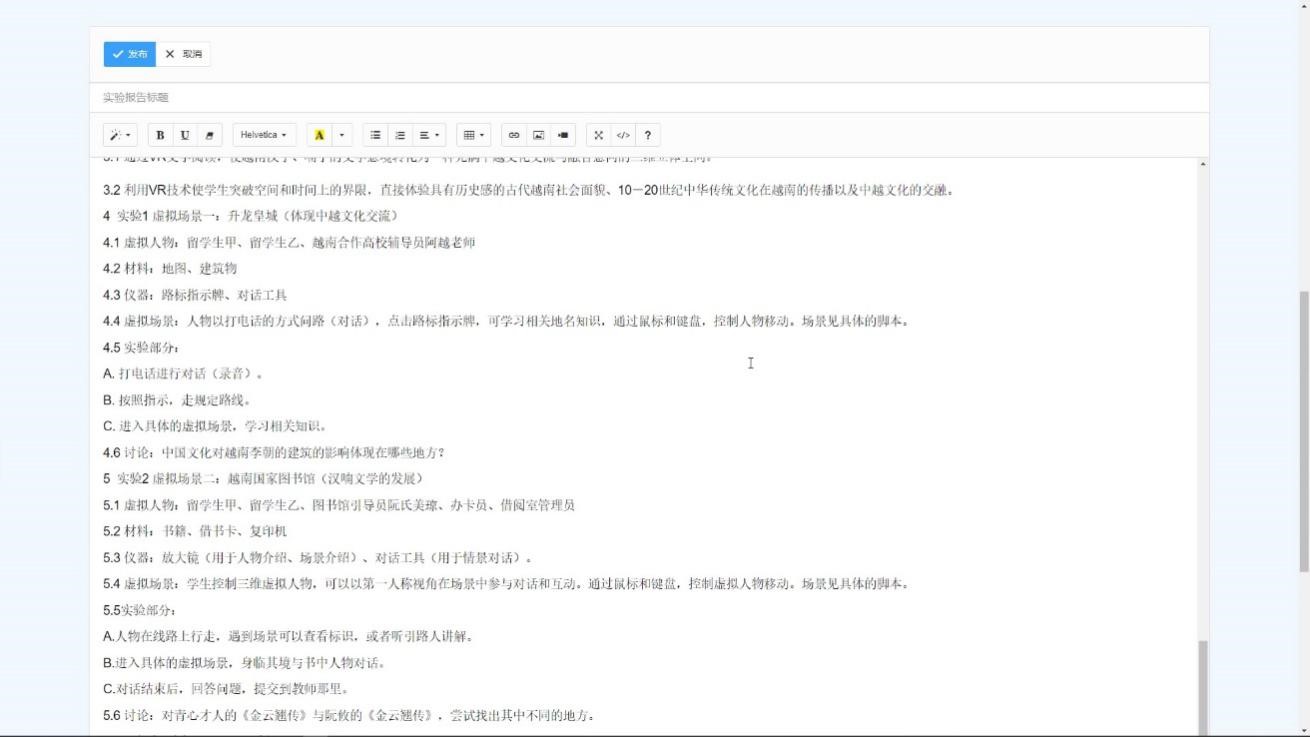
Task: Insert an unordered bullet list
Action: coord(376,135)
